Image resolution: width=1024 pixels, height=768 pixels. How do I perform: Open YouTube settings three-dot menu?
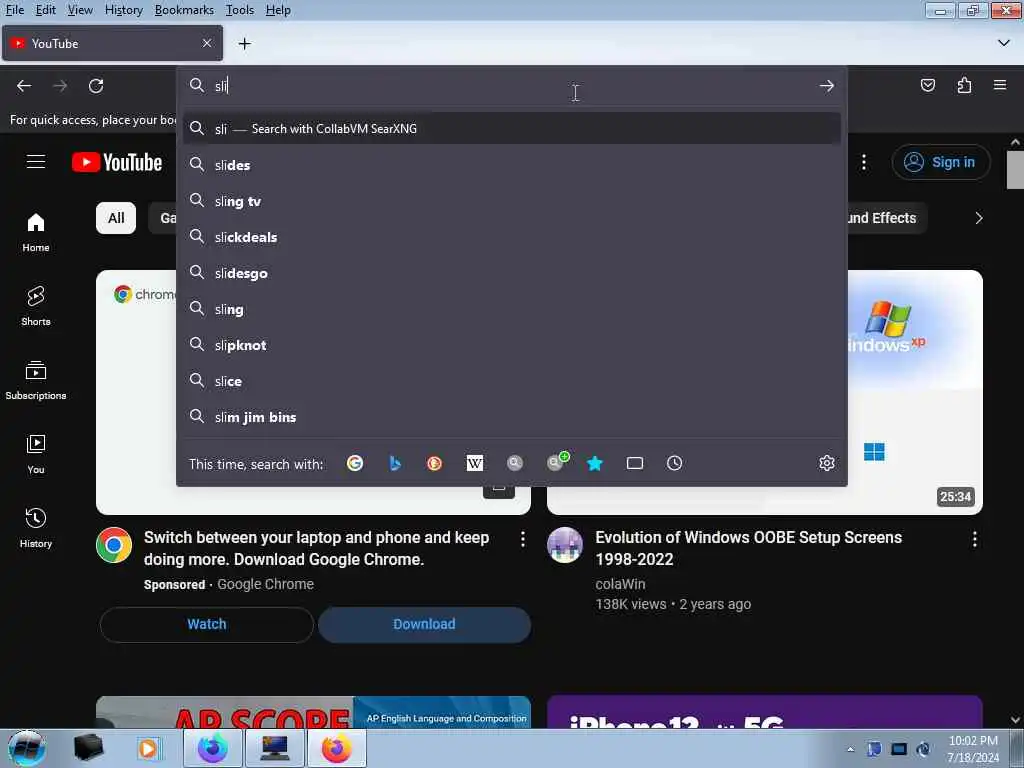pos(863,162)
